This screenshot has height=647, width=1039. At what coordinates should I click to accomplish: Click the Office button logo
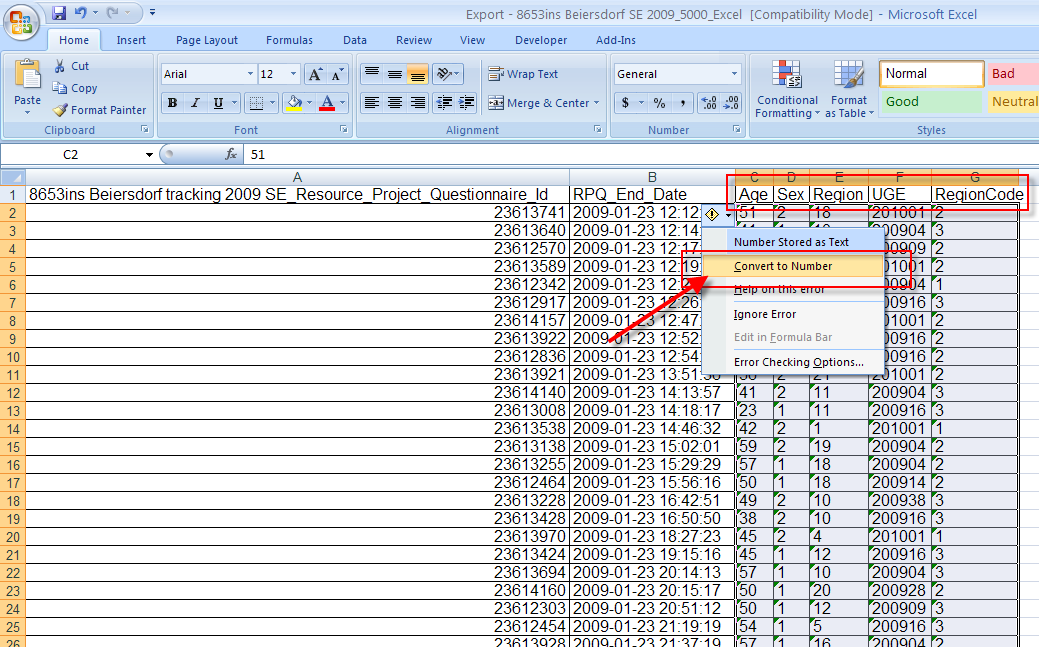(22, 20)
